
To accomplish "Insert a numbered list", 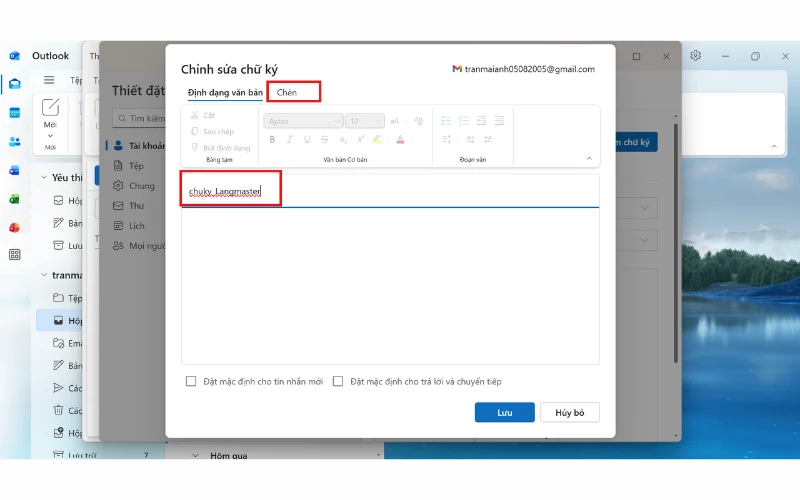I will coord(464,121).
